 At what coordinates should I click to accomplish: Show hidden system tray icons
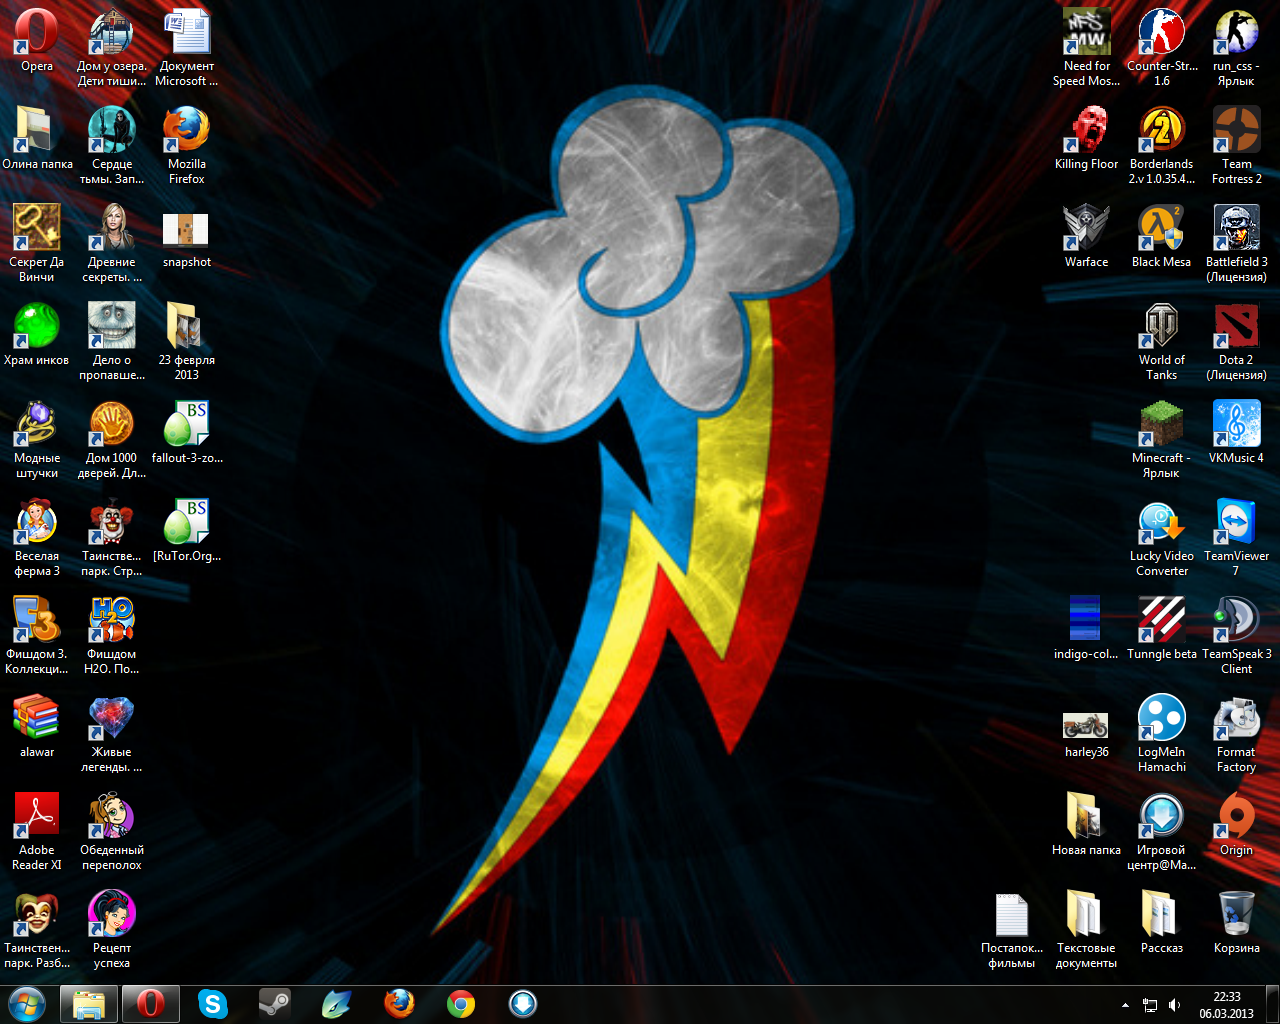point(1125,1005)
